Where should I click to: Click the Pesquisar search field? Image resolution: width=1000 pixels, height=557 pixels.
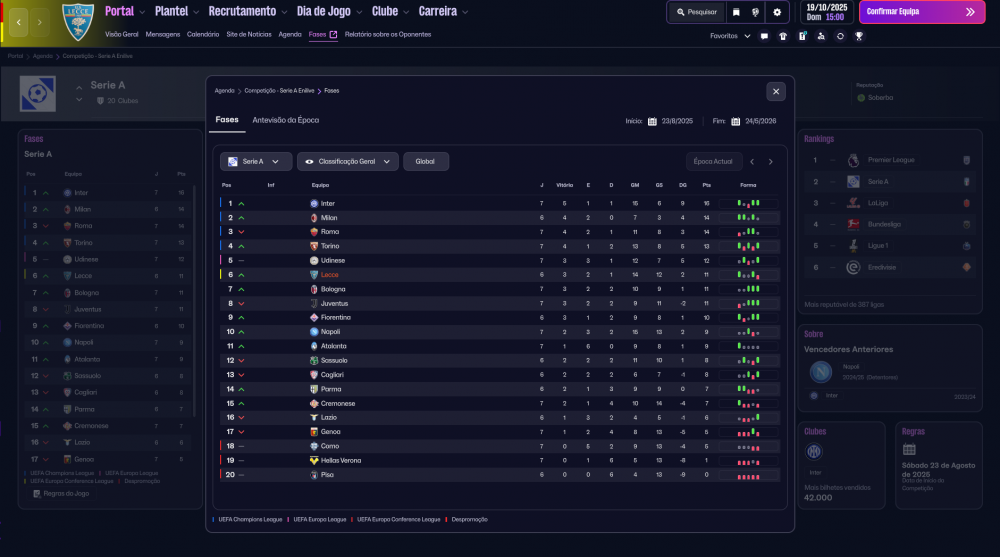[696, 12]
